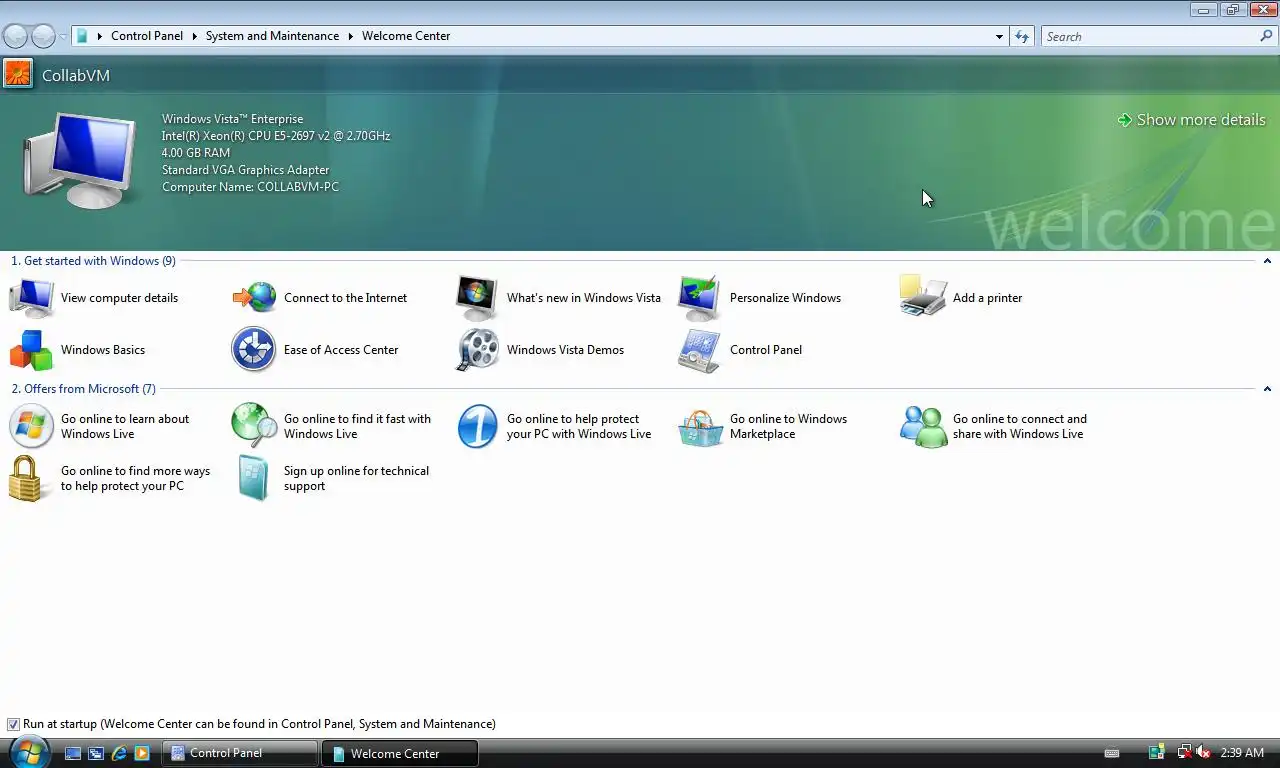Click the taskbar clock showing 2:39 AM
Viewport: 1280px width, 768px height.
click(x=1243, y=753)
